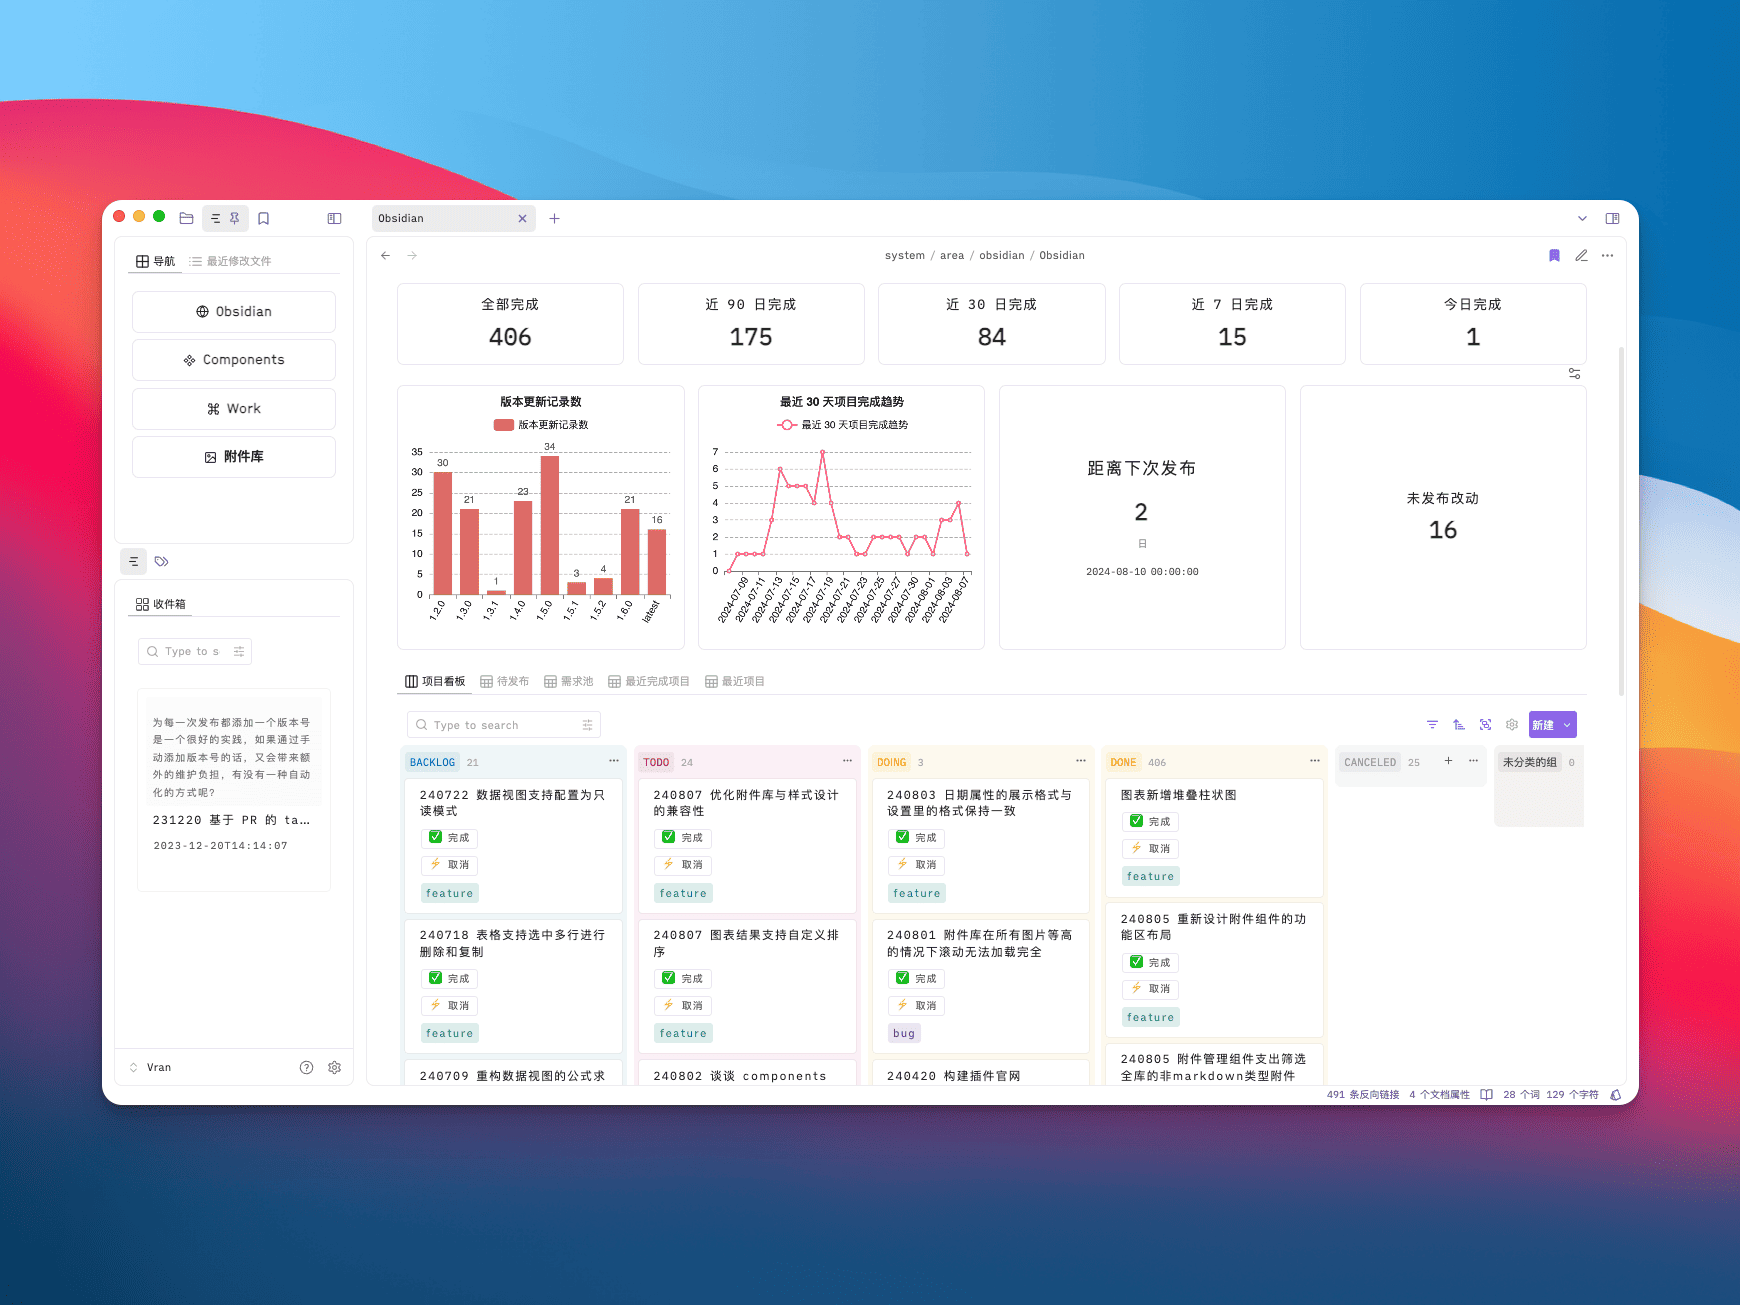Toggle 完成 checkbox on card 240722
The width and height of the screenshot is (1740, 1305).
(x=435, y=837)
